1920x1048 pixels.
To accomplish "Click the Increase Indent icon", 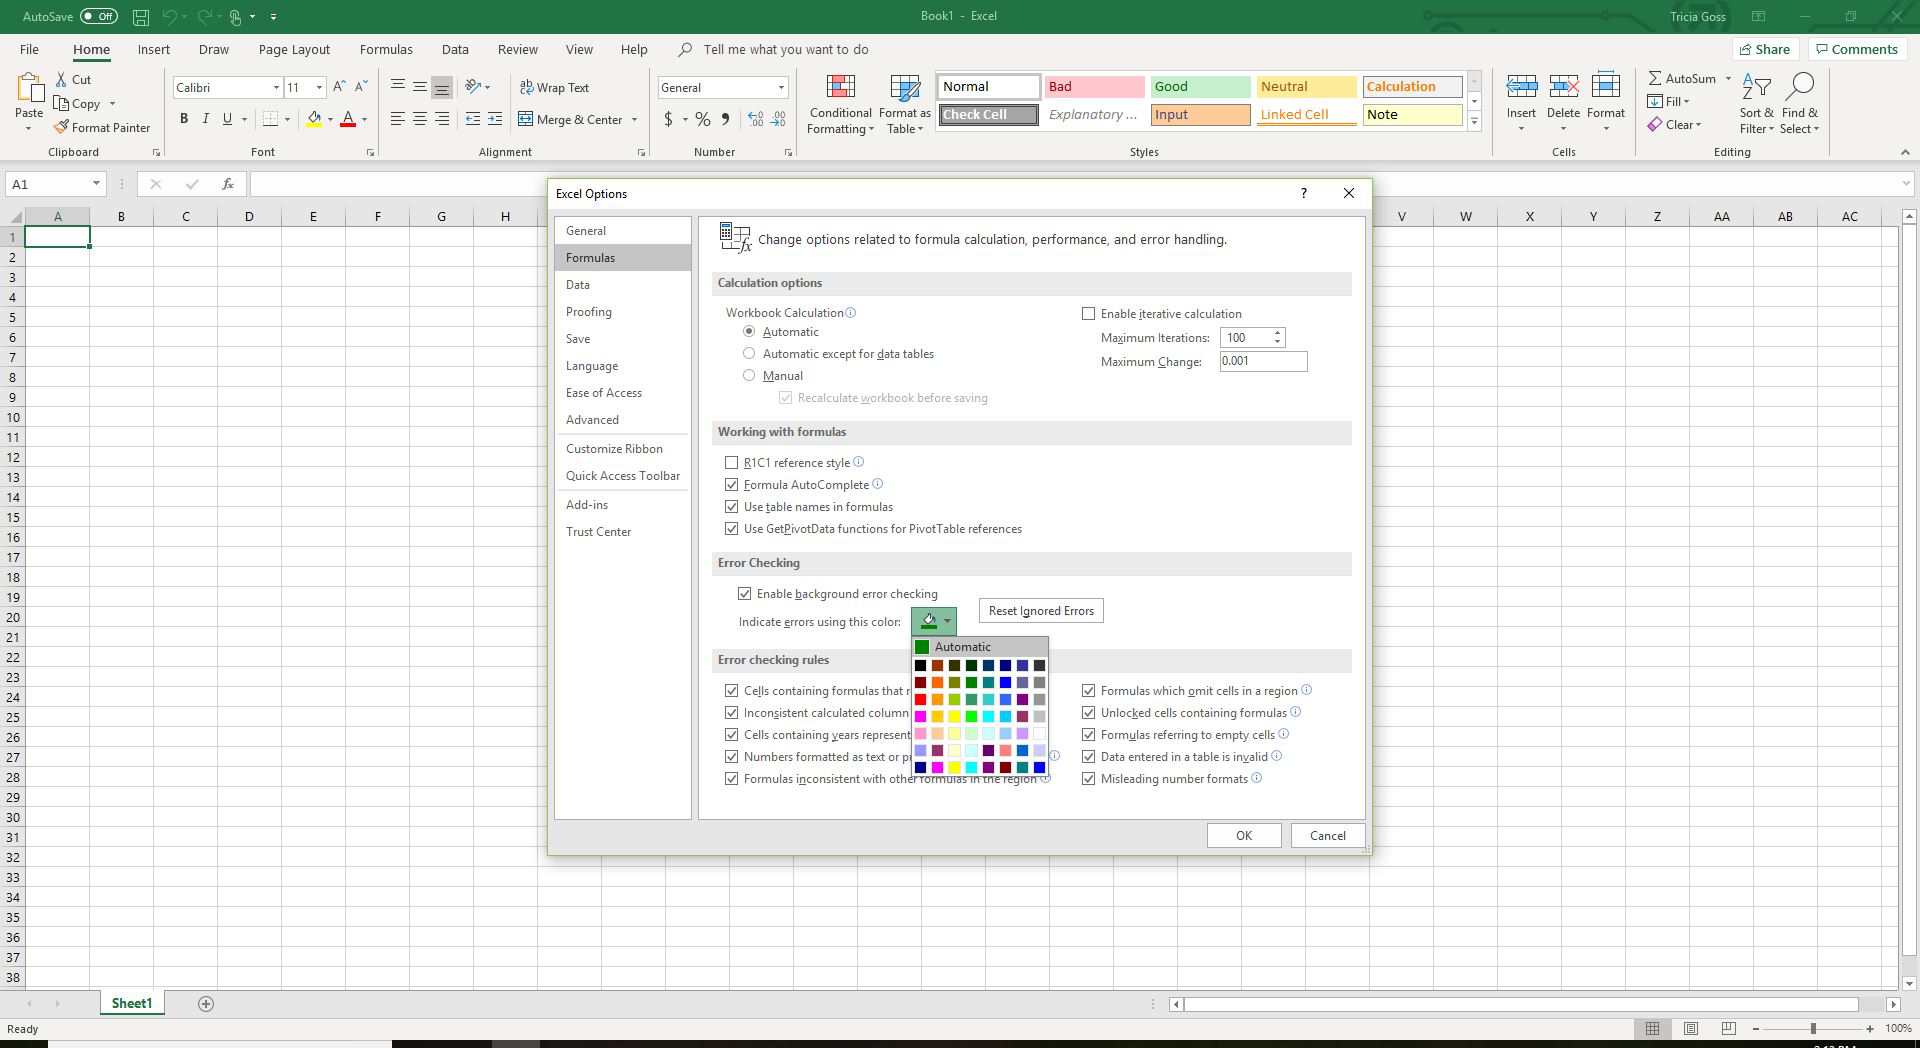I will click(495, 119).
